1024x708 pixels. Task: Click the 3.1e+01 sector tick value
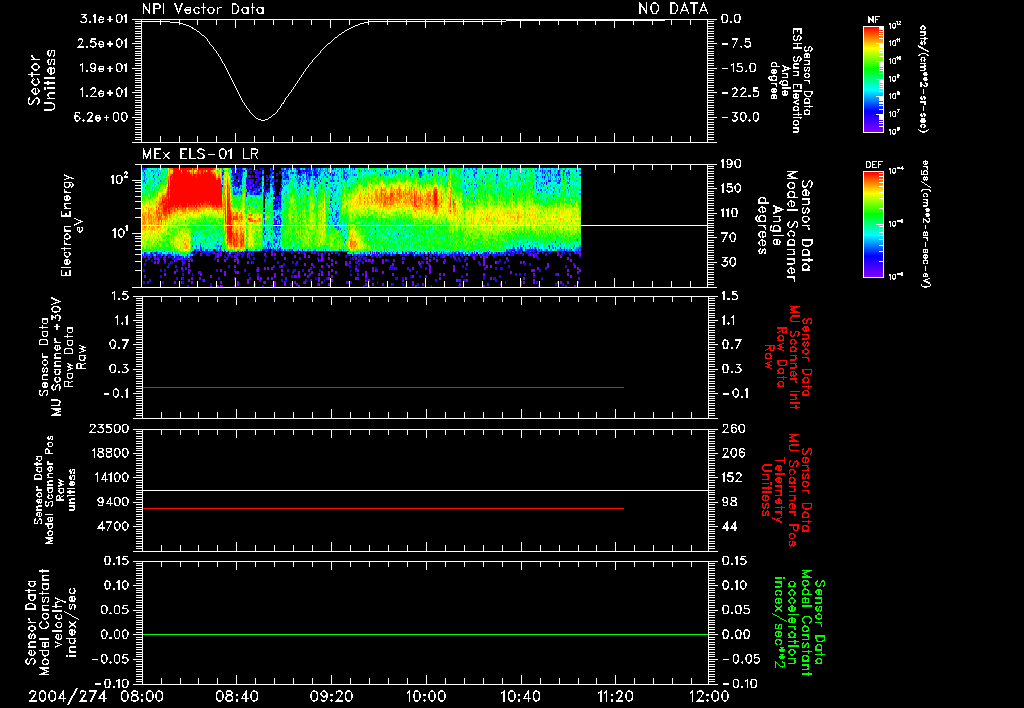(103, 19)
